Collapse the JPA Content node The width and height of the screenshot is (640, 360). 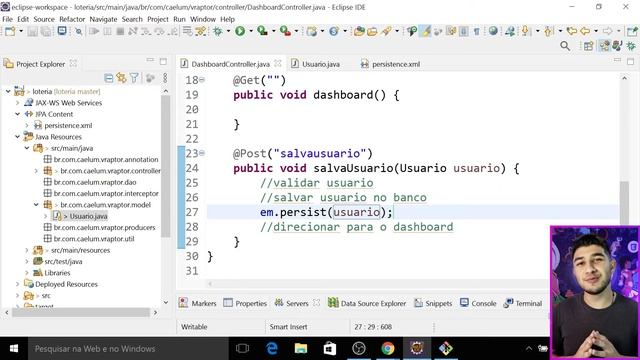(18, 114)
